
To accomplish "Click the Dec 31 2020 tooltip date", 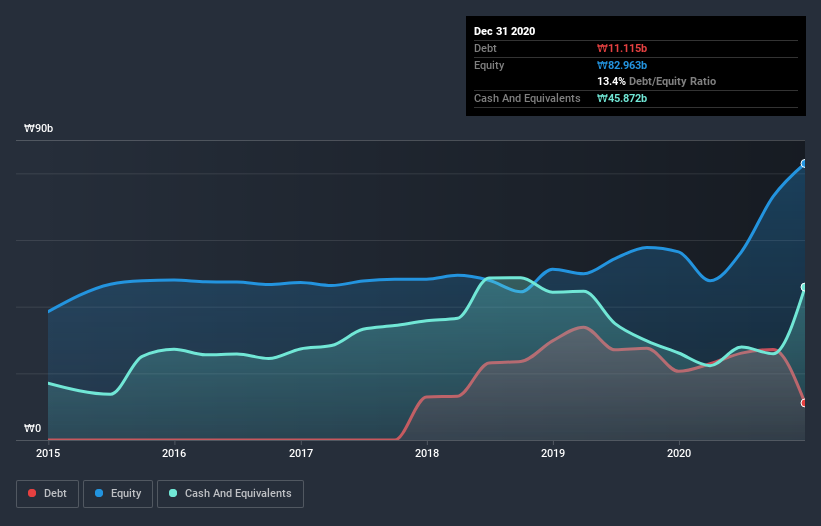I will [504, 31].
